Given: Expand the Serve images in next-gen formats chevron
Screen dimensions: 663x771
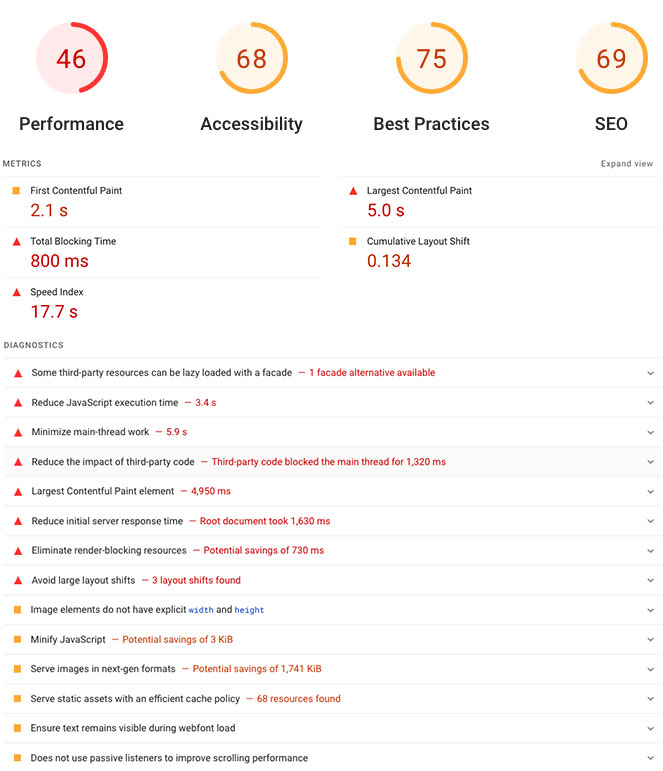Looking at the screenshot, I should (651, 670).
